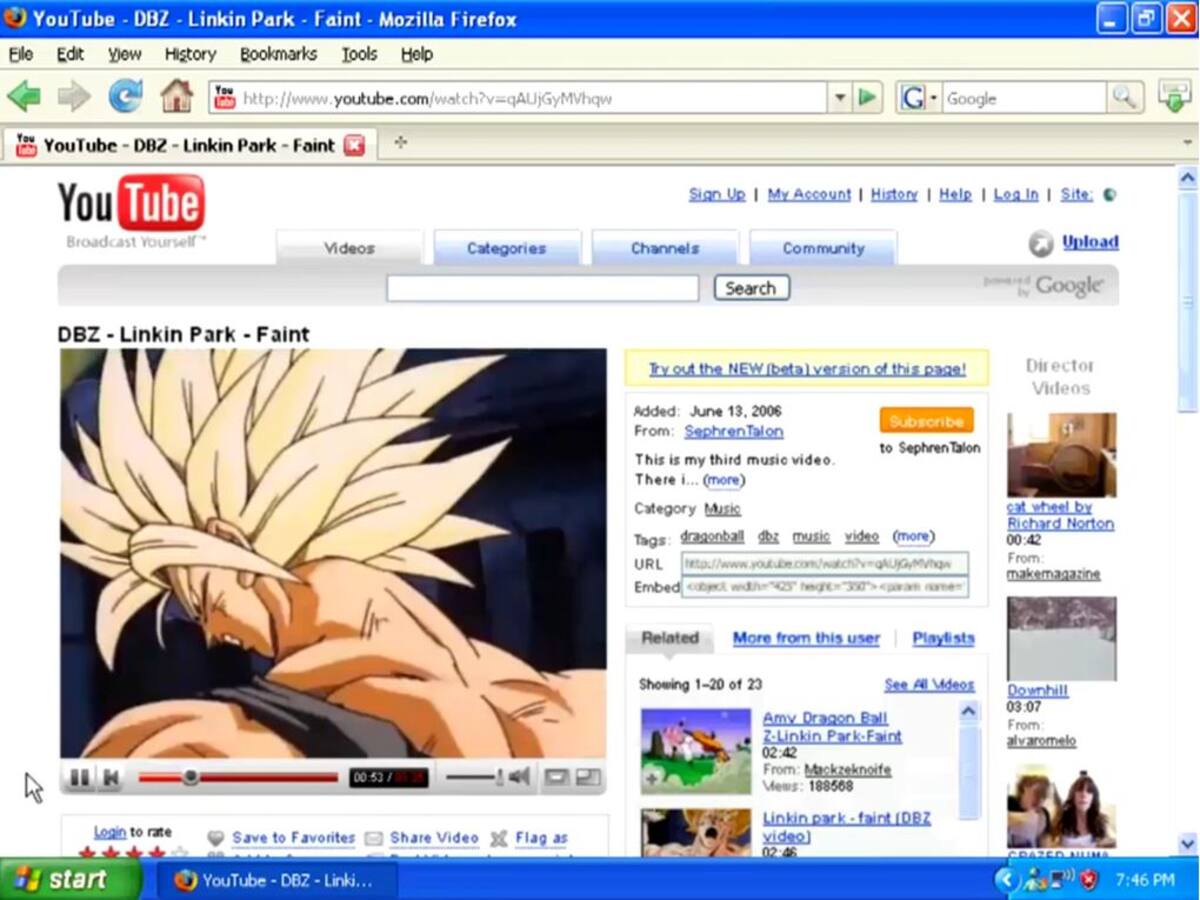
Task: Click the YouTube search input field
Action: (543, 288)
